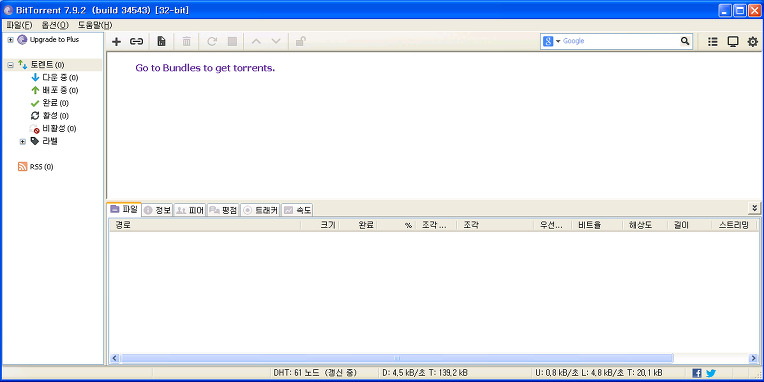The image size is (764, 382).
Task: Expand the 라벨 tree node
Action: pos(22,142)
